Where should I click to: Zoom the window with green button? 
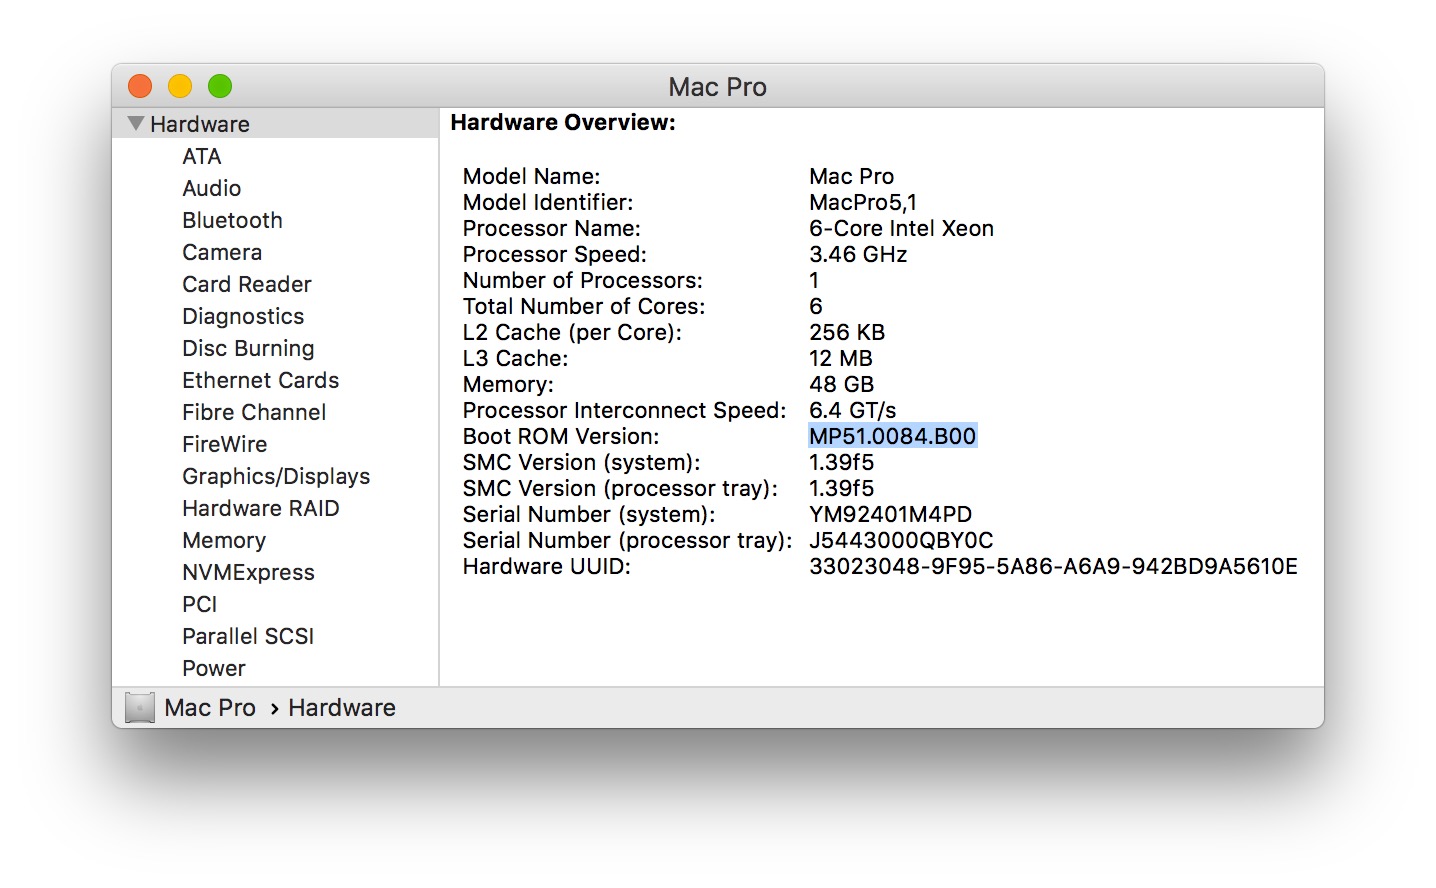[220, 86]
